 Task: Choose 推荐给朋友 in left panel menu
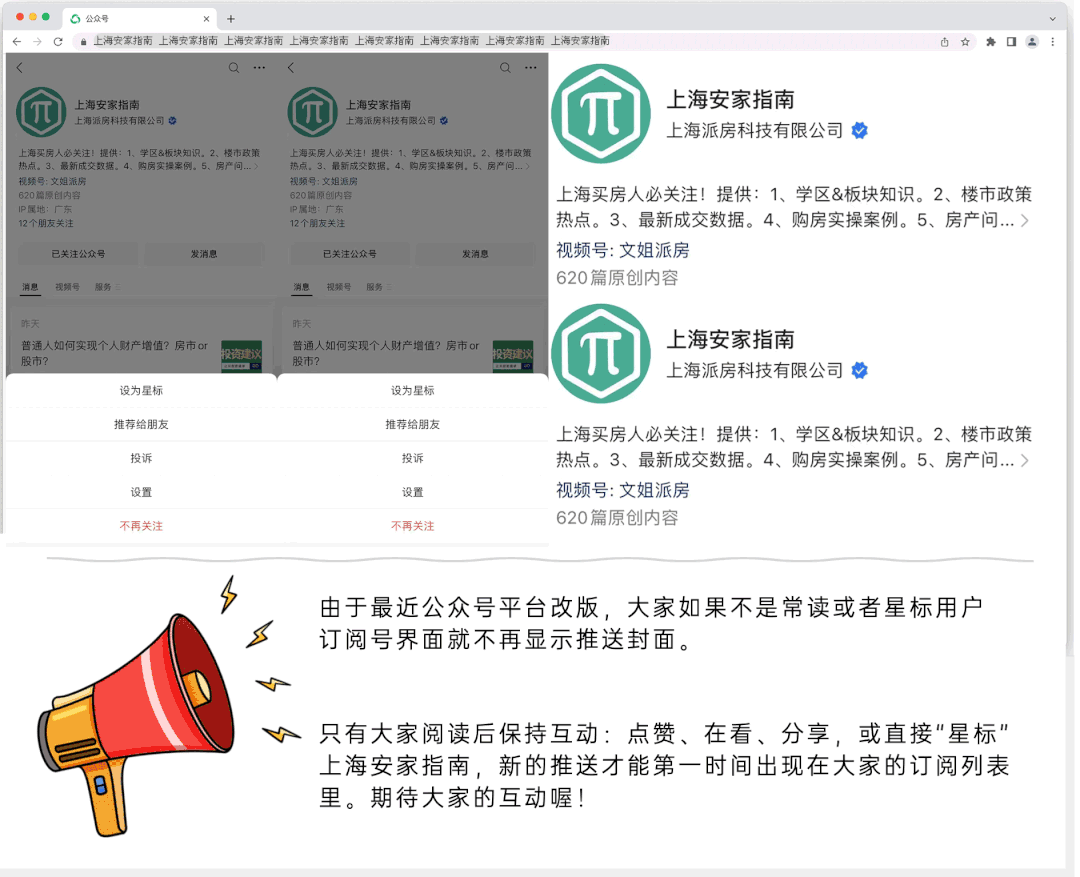pyautogui.click(x=141, y=424)
